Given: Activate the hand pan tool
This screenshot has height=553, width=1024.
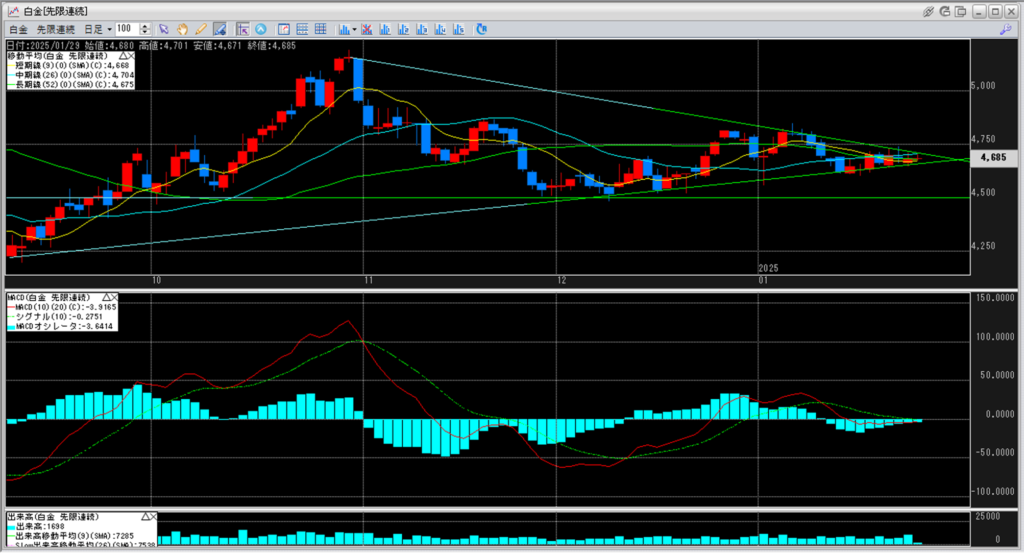Looking at the screenshot, I should (183, 30).
